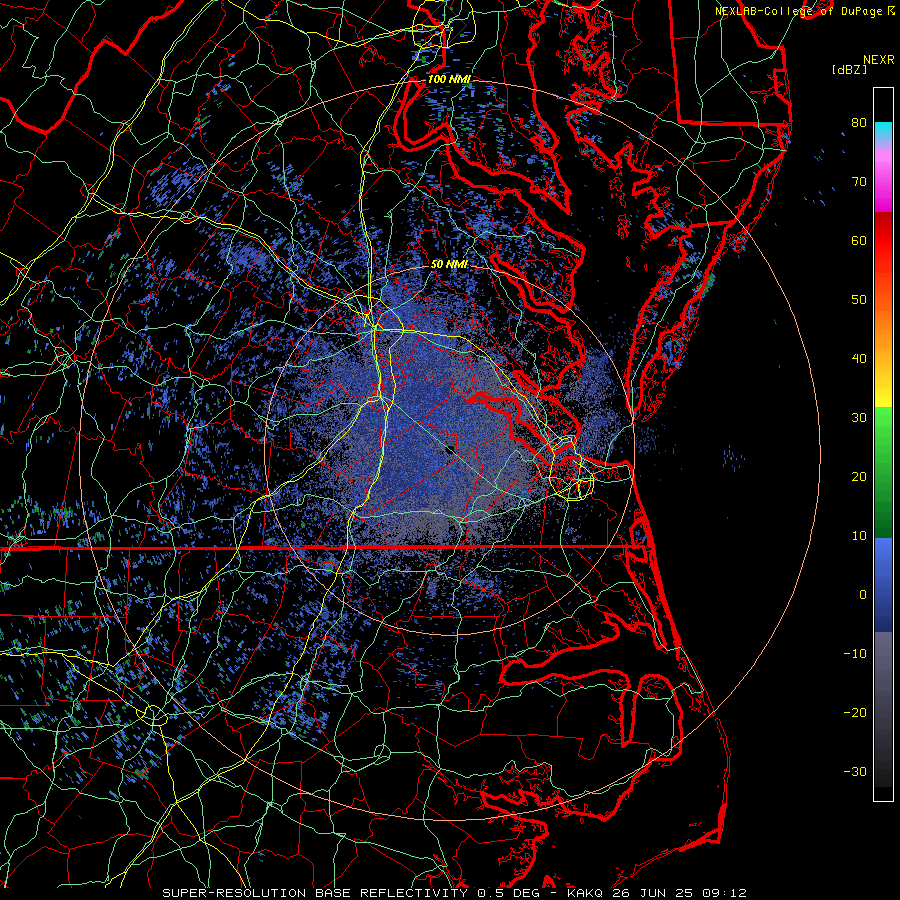Click the cyan segment of the color bar
This screenshot has height=900, width=900.
tap(883, 131)
